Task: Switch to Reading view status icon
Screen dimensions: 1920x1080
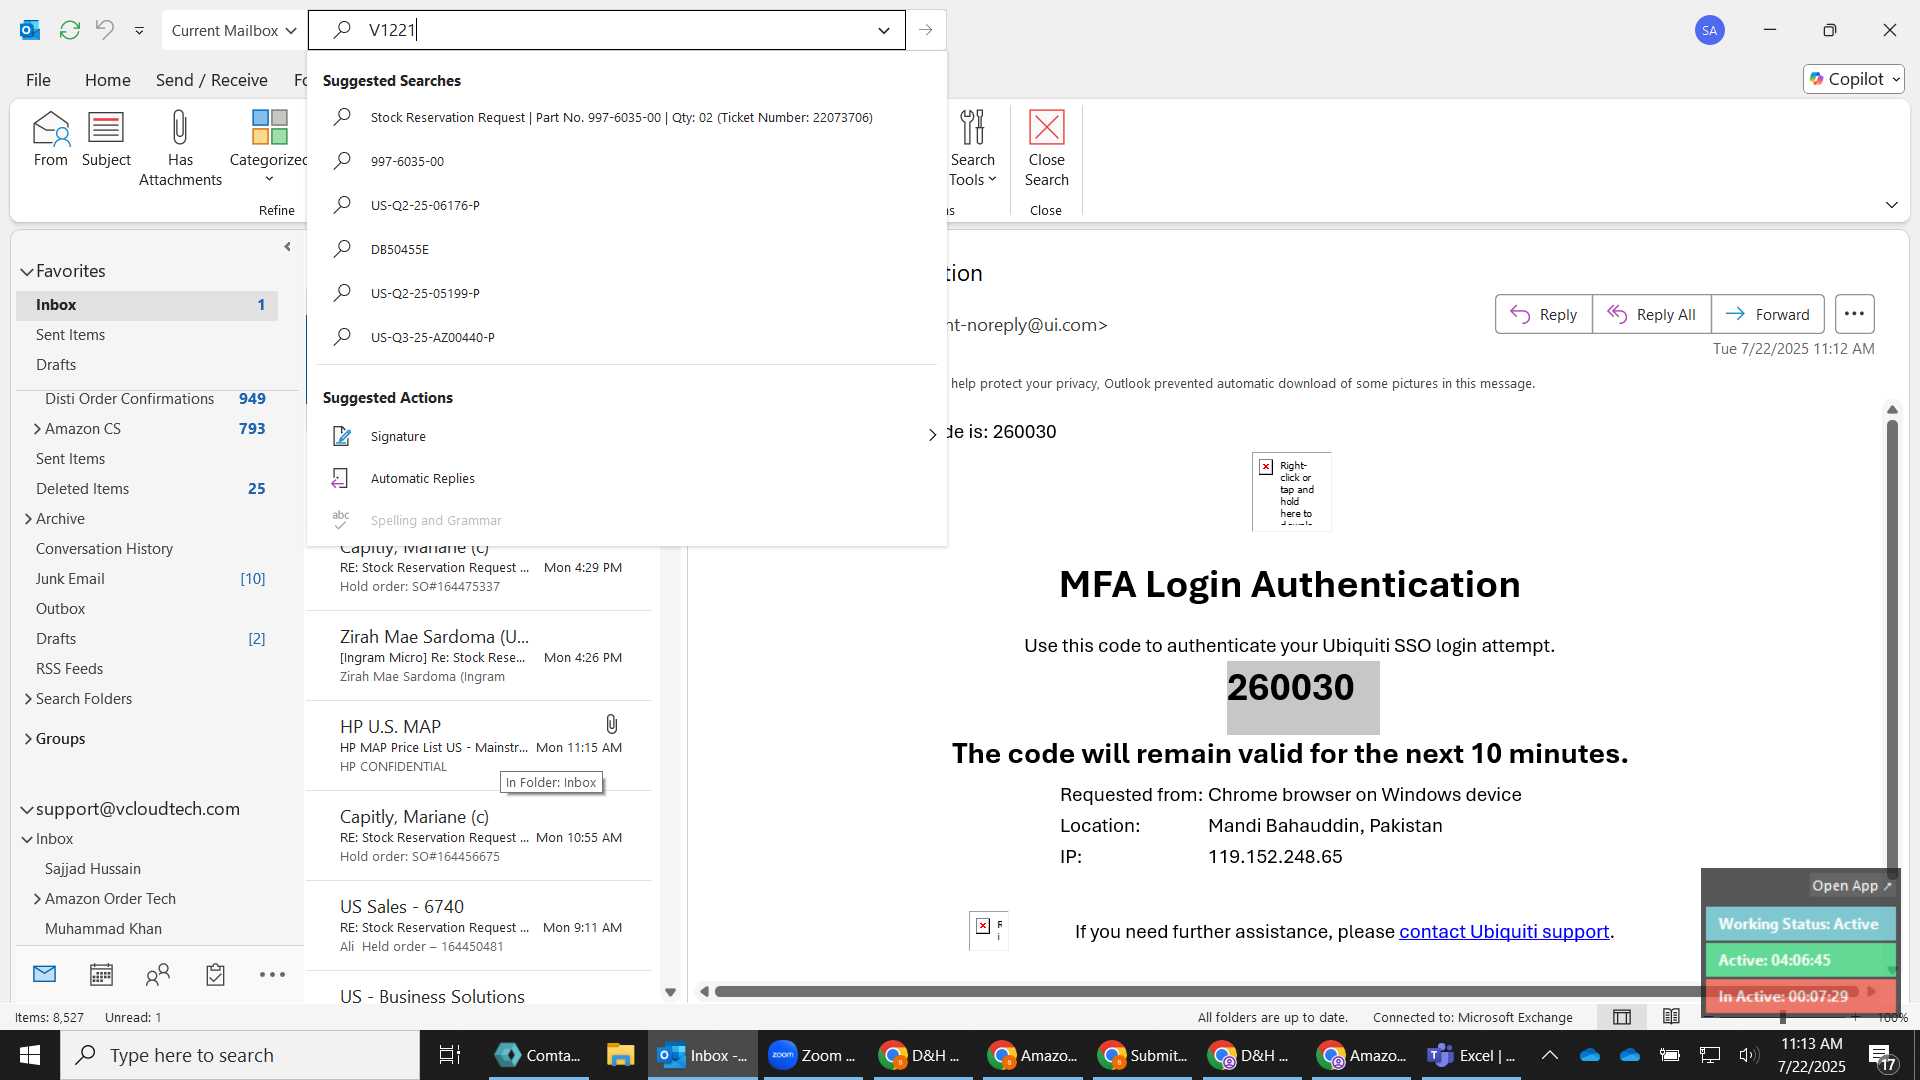Action: coord(1671,1017)
